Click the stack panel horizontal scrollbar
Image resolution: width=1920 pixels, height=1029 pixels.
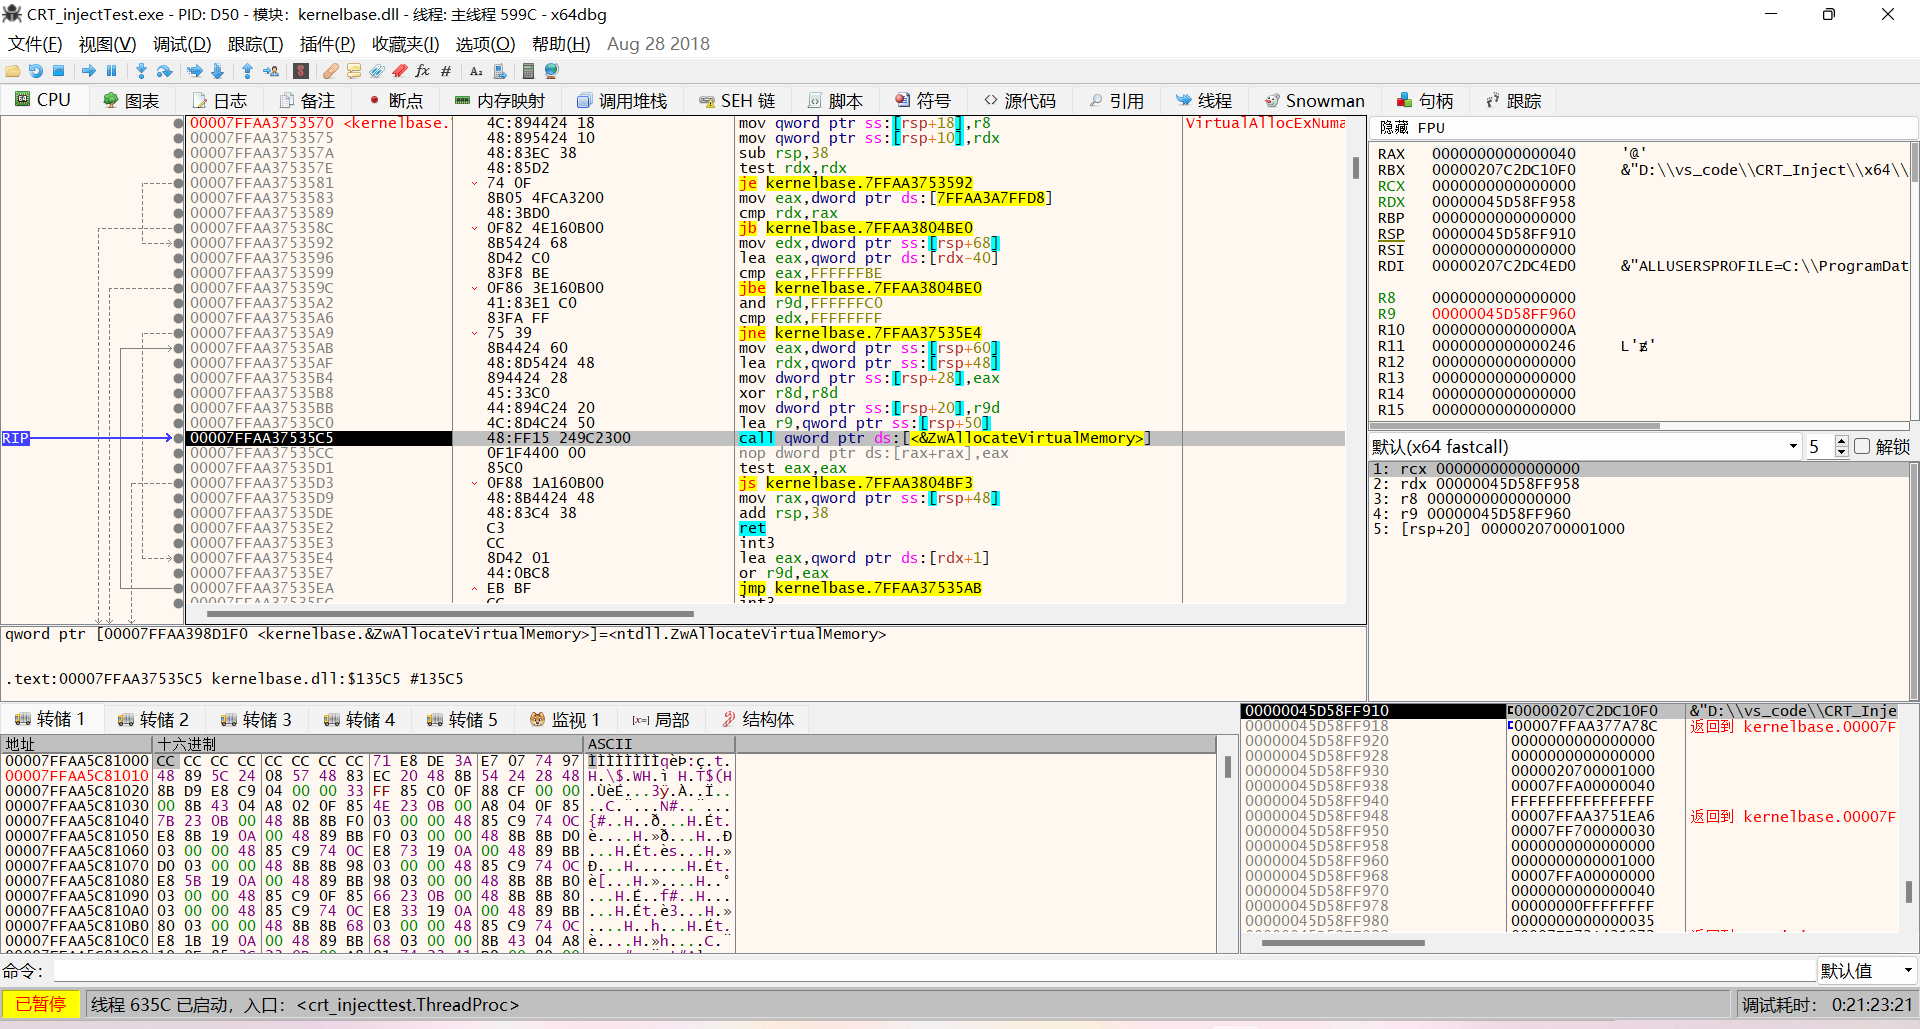pyautogui.click(x=1343, y=942)
